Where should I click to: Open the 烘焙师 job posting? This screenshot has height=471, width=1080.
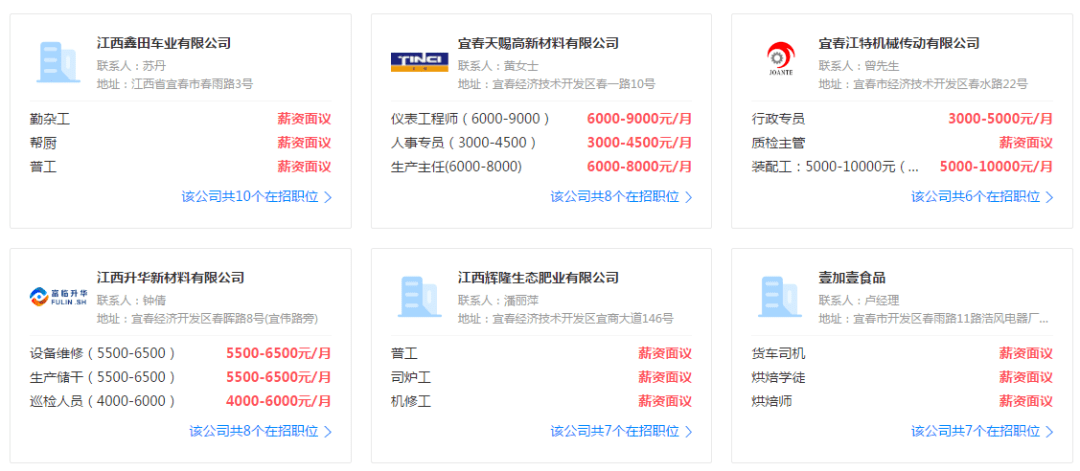coord(771,401)
